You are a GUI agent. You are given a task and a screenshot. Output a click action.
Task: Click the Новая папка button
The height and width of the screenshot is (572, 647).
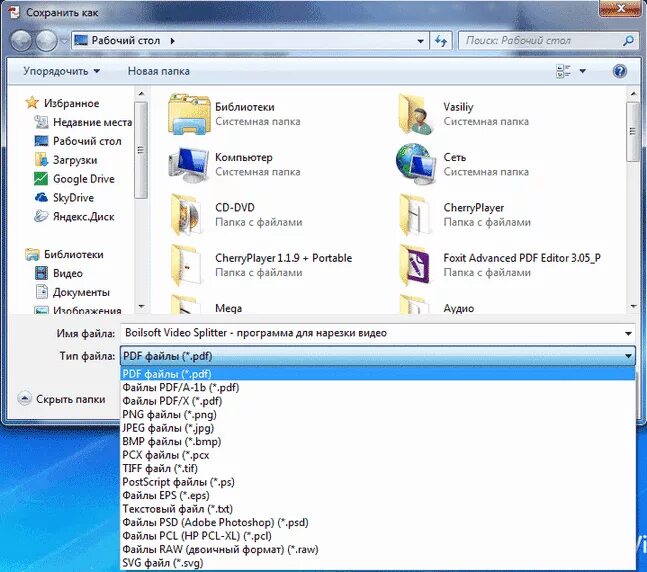158,71
